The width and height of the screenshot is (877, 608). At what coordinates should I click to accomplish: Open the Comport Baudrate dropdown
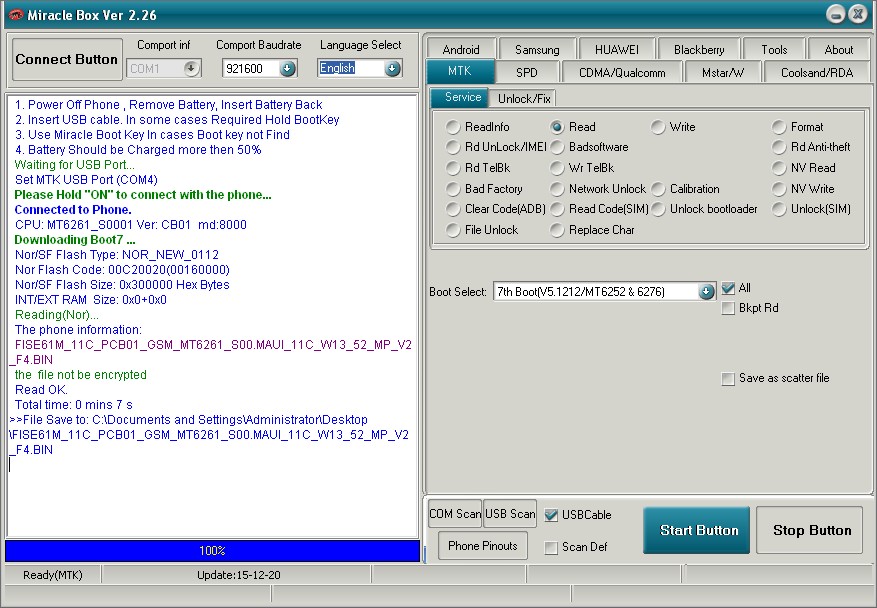pos(288,67)
